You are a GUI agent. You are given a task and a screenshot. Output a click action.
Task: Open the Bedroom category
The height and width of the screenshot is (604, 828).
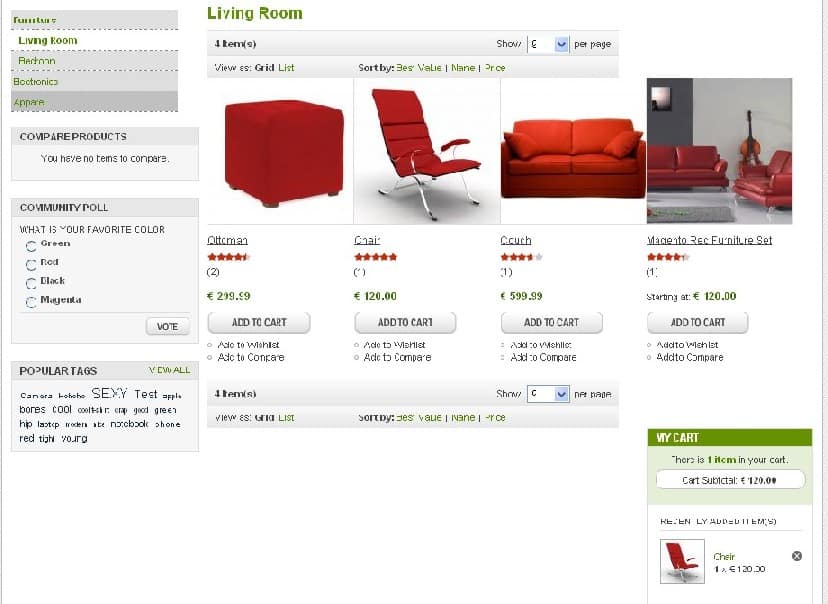pyautogui.click(x=36, y=61)
